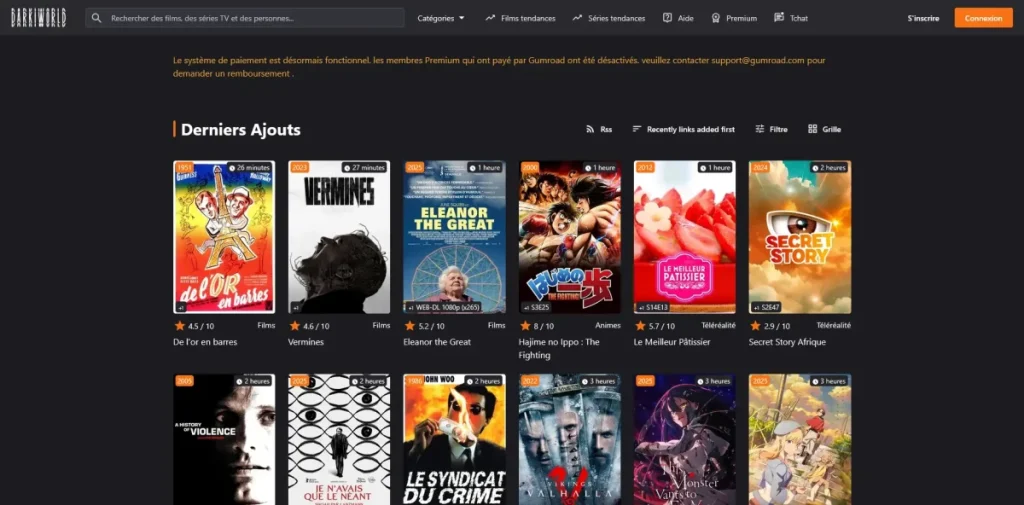1024x505 pixels.
Task: Switch to Grille view
Action: [824, 129]
